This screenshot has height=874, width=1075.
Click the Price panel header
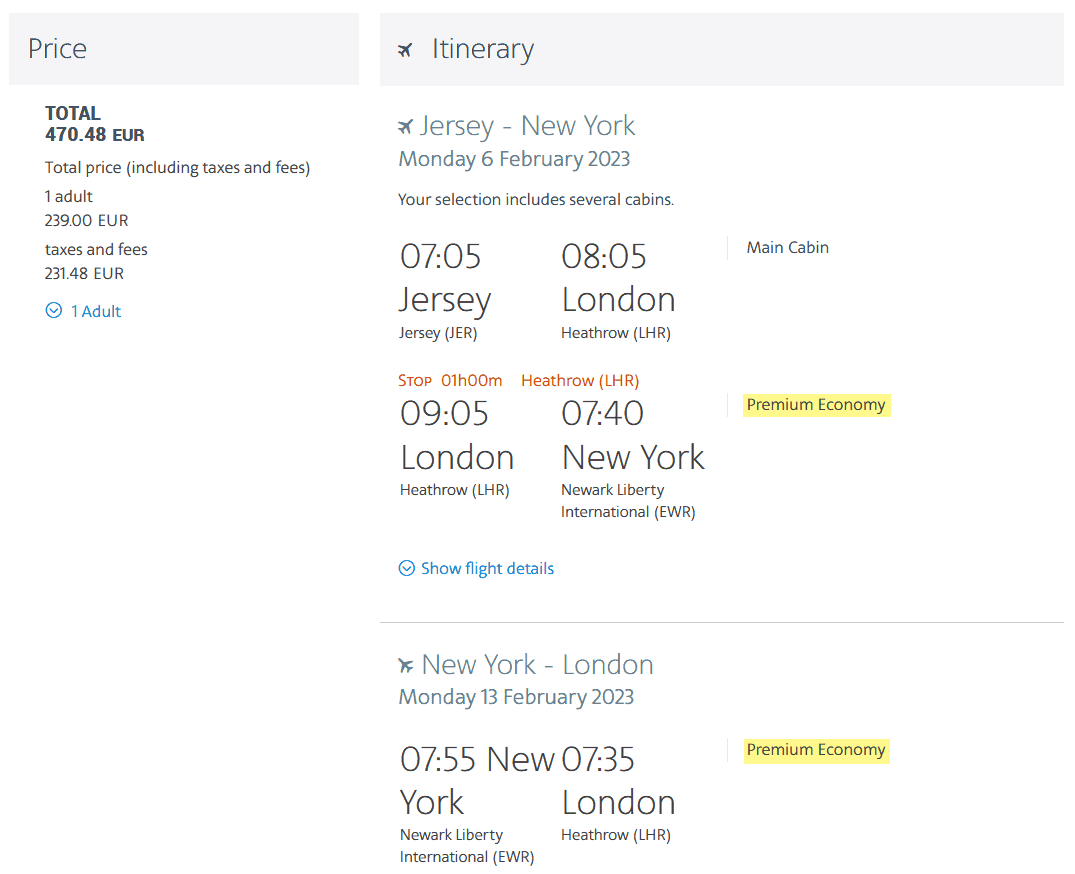pyautogui.click(x=183, y=49)
